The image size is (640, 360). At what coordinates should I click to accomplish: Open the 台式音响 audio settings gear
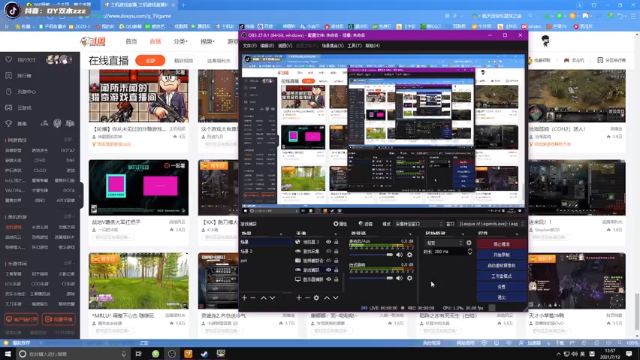[409, 278]
